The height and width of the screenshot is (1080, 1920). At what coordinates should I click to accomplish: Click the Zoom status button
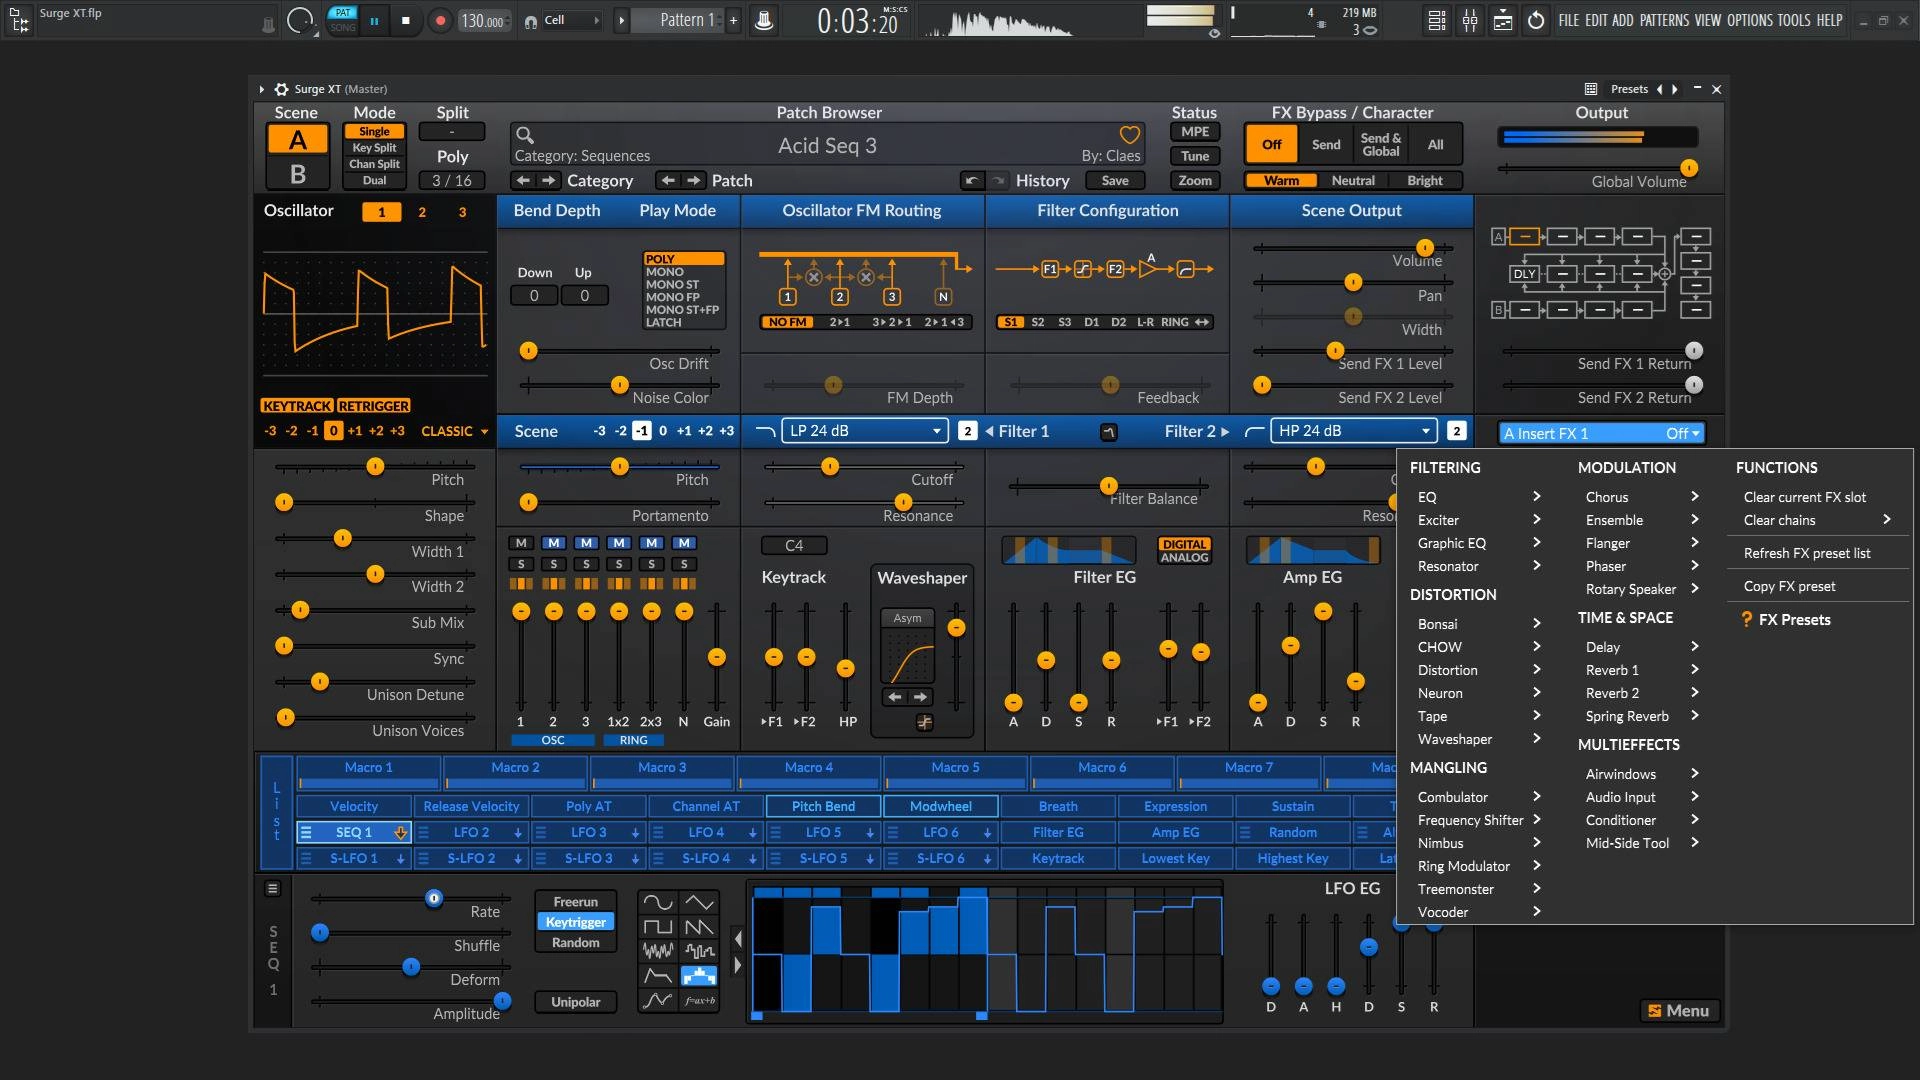1195,181
